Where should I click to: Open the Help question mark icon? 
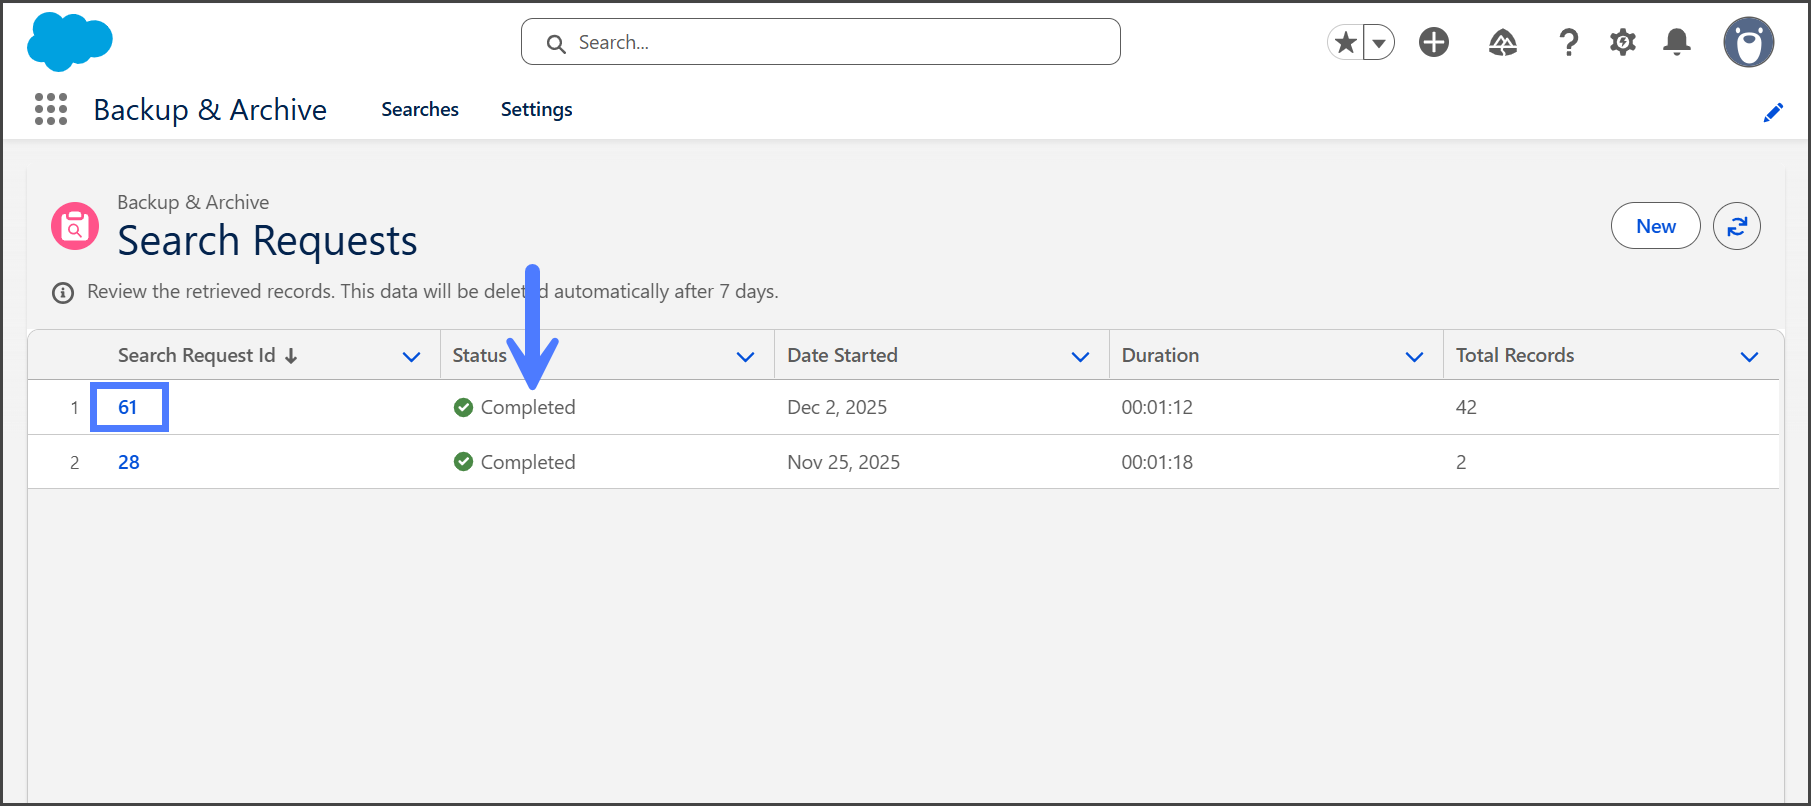[x=1568, y=42]
